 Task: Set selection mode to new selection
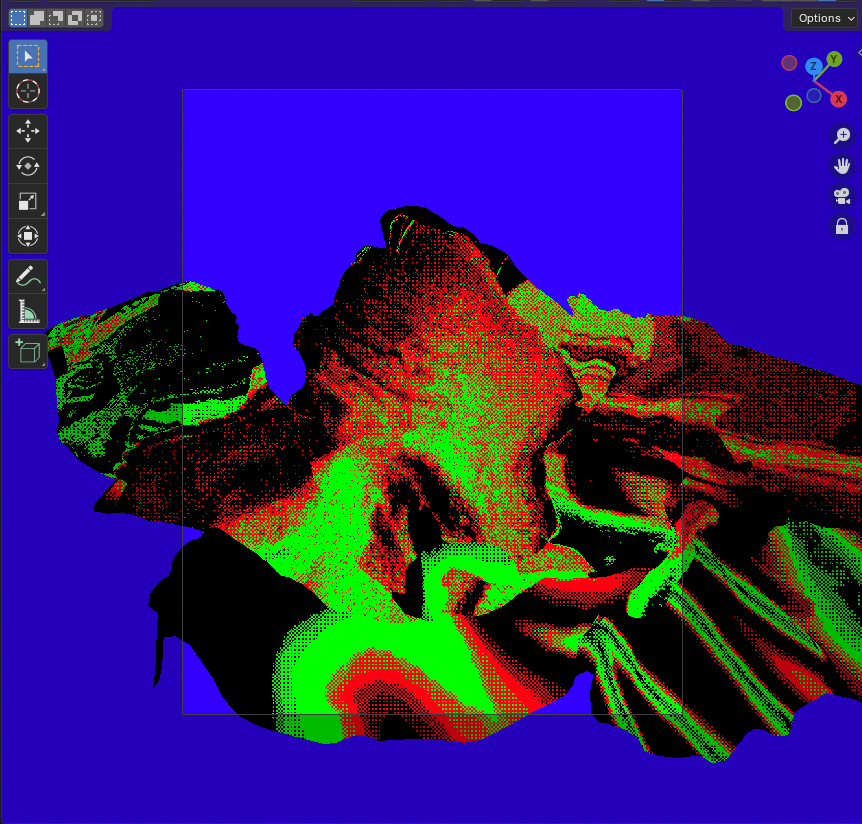[18, 19]
